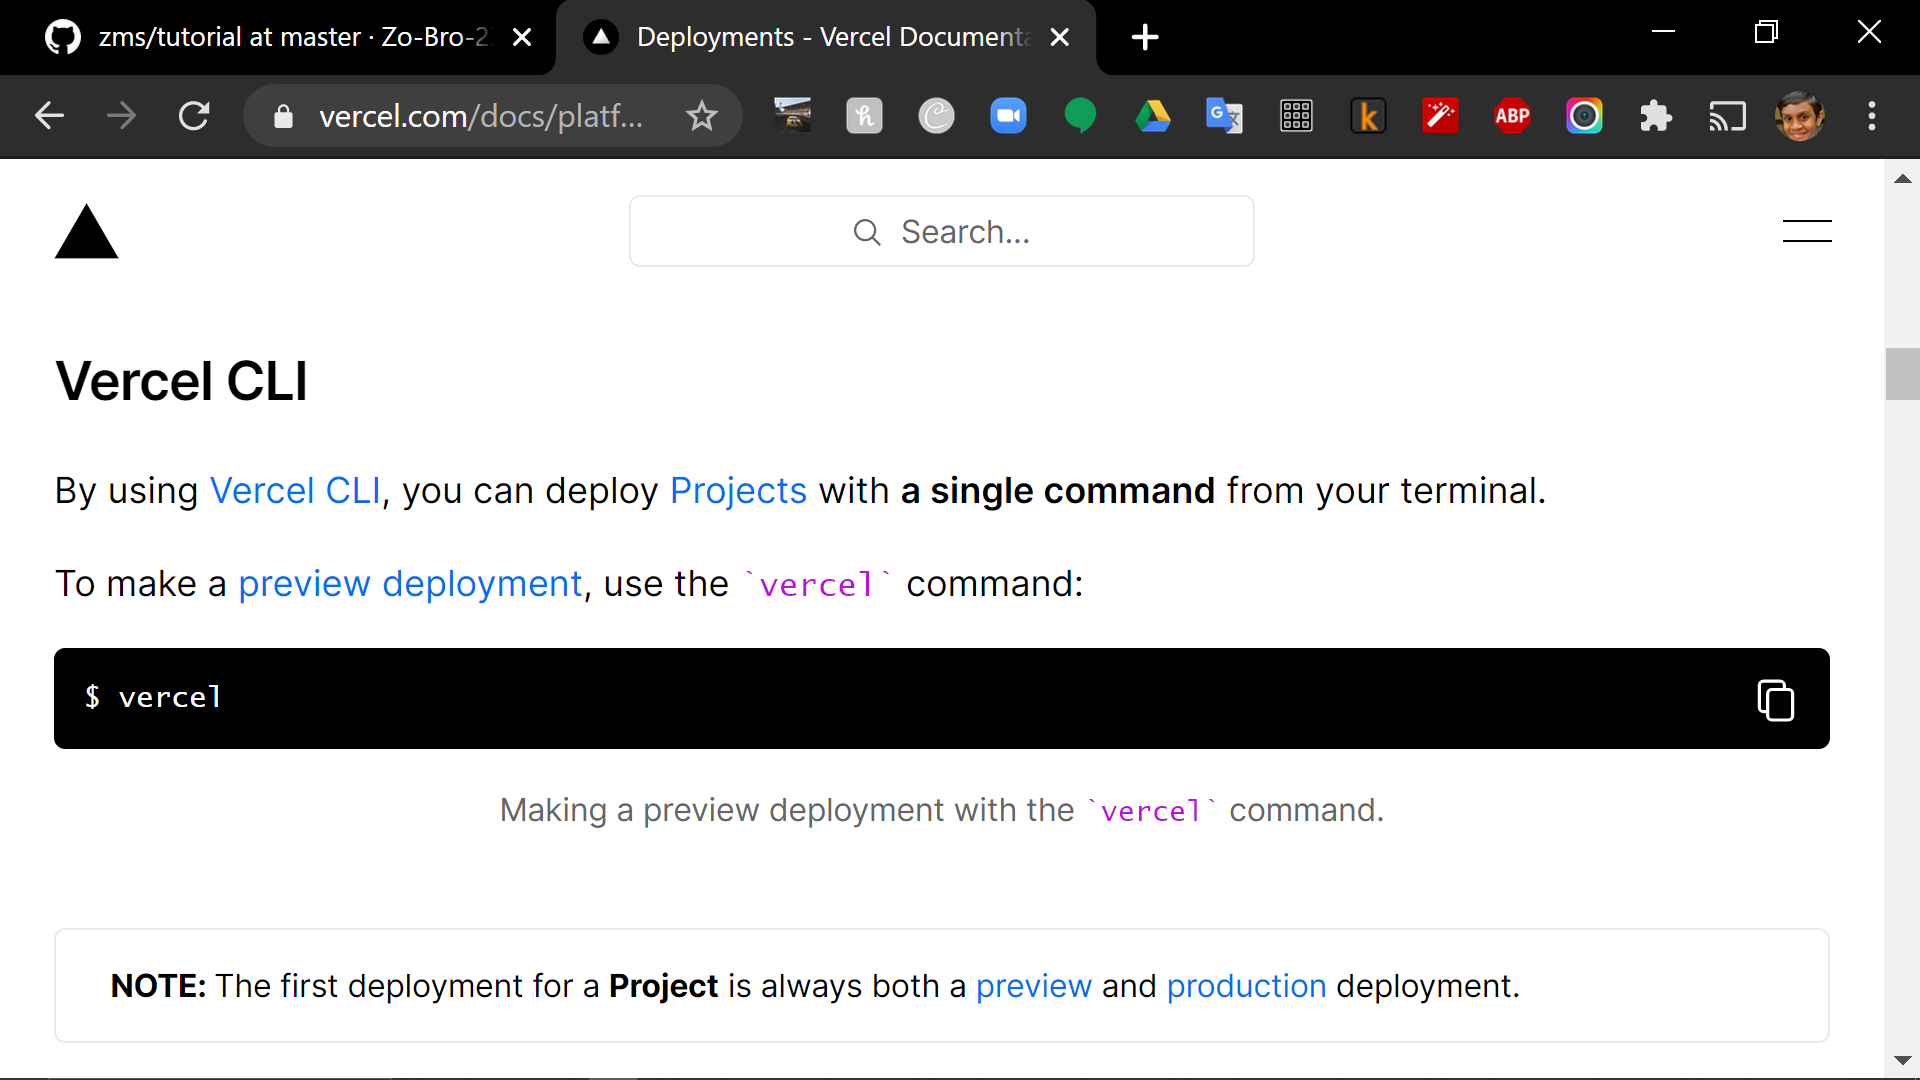Click the Vercel triangle logo
This screenshot has width=1920, height=1080.
86,232
